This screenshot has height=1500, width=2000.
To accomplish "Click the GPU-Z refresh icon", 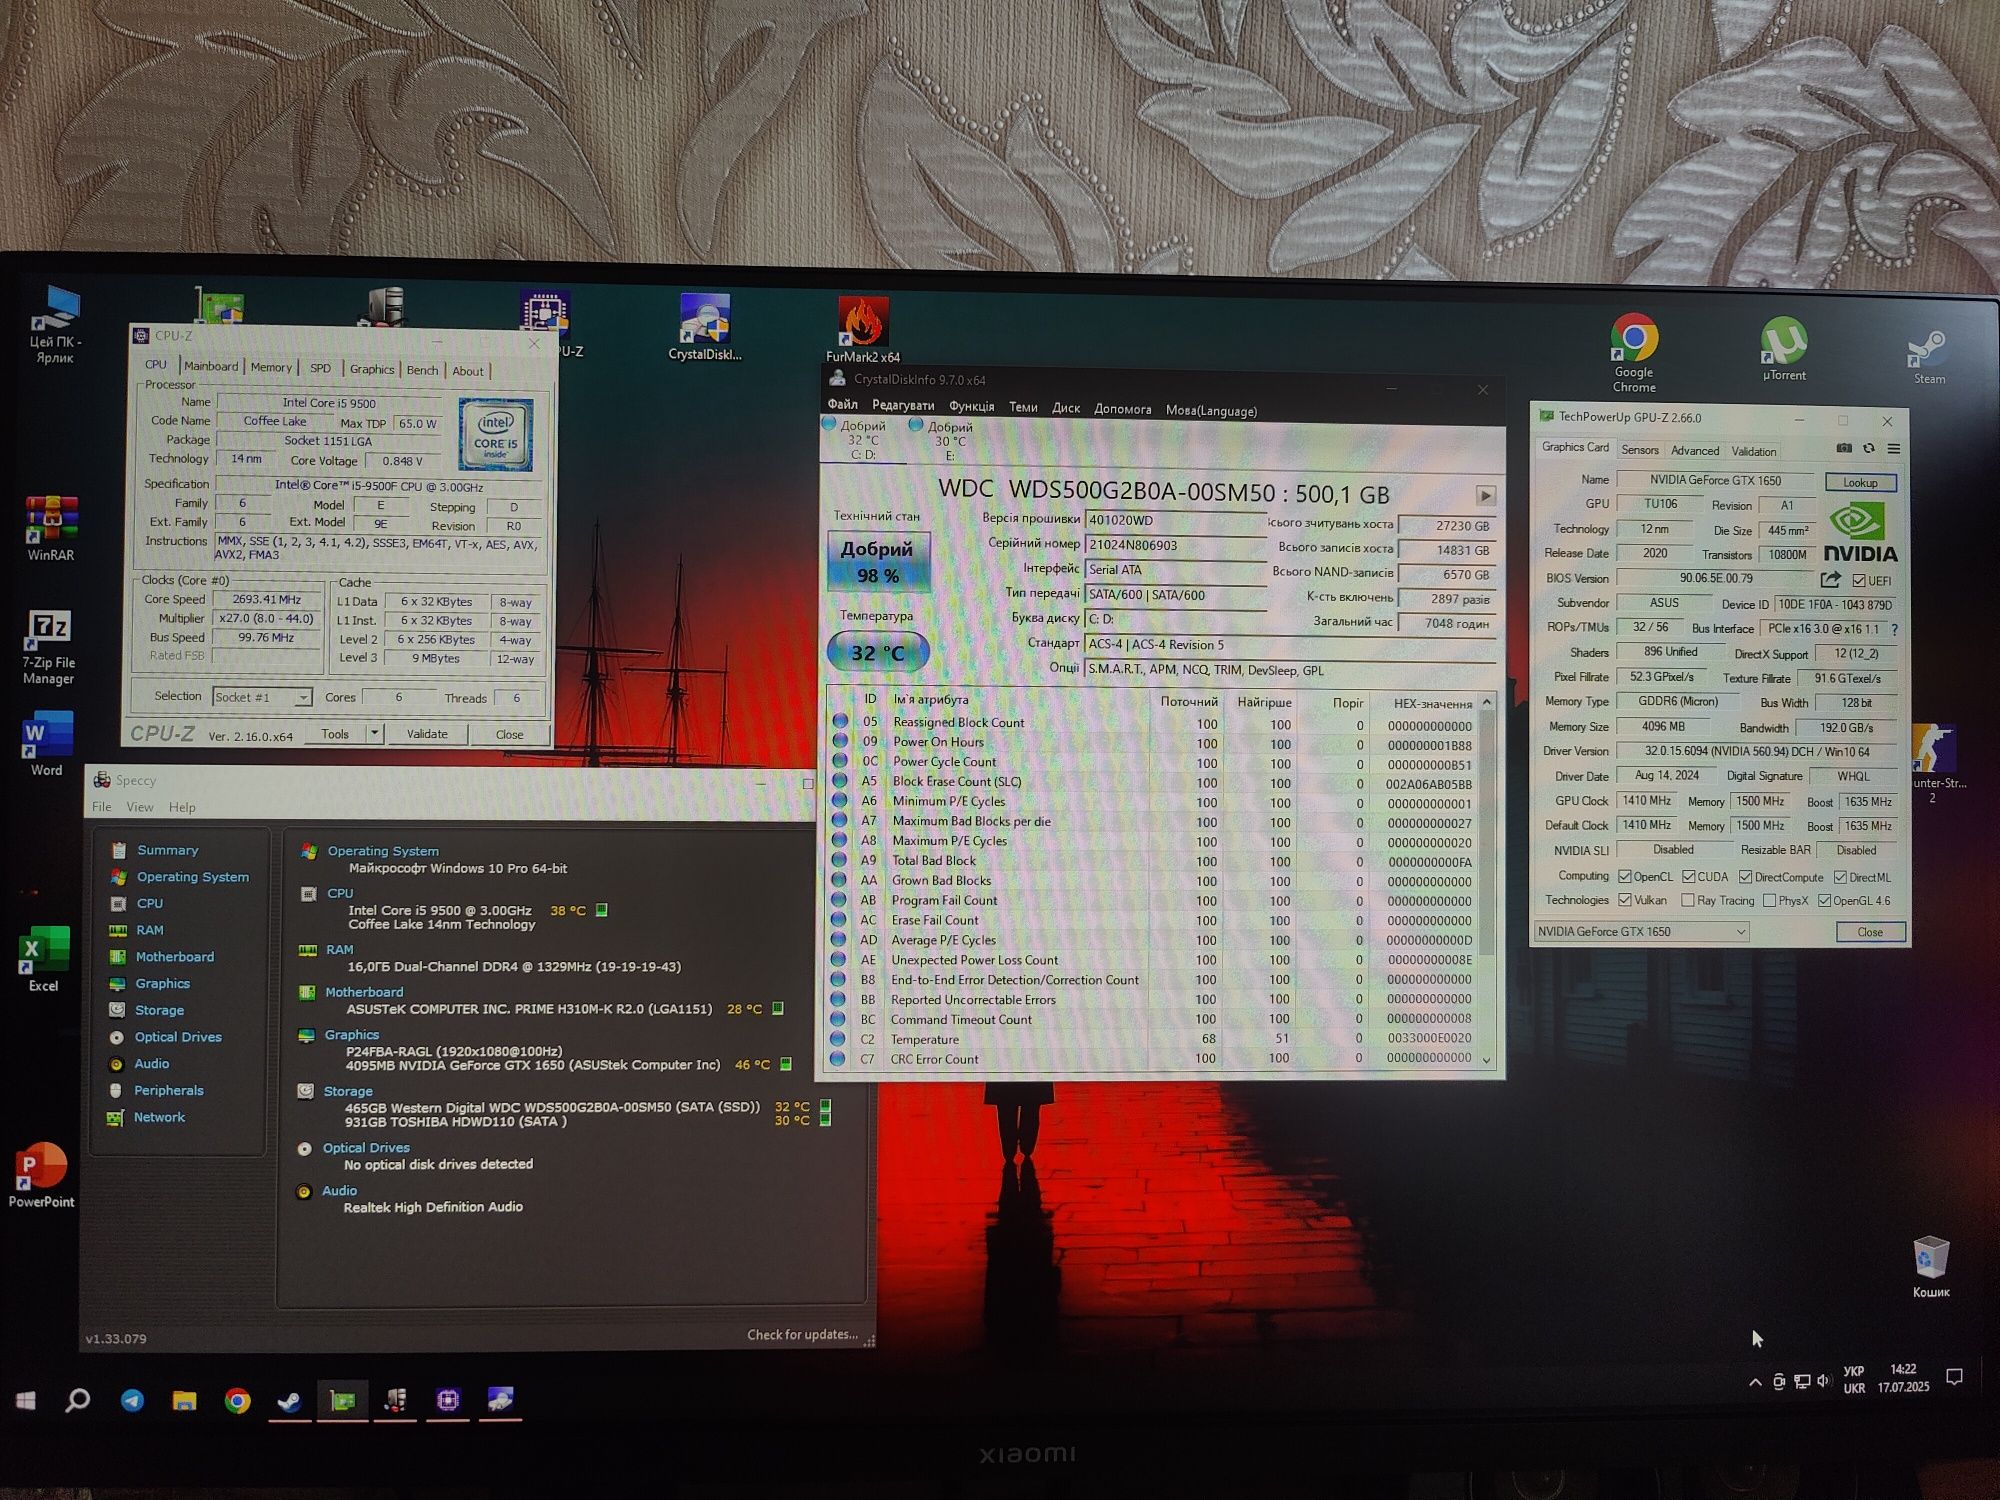I will click(x=1868, y=449).
